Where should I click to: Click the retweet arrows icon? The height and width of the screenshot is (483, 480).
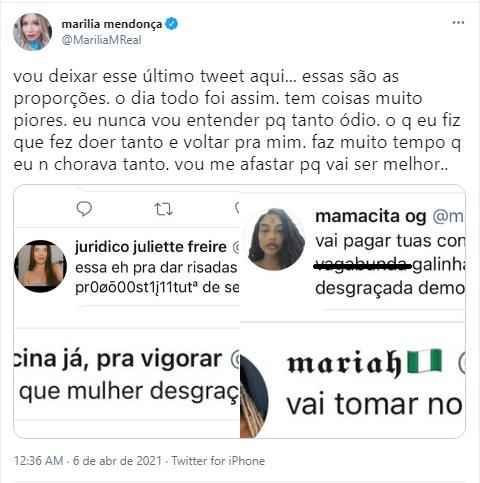pyautogui.click(x=163, y=209)
